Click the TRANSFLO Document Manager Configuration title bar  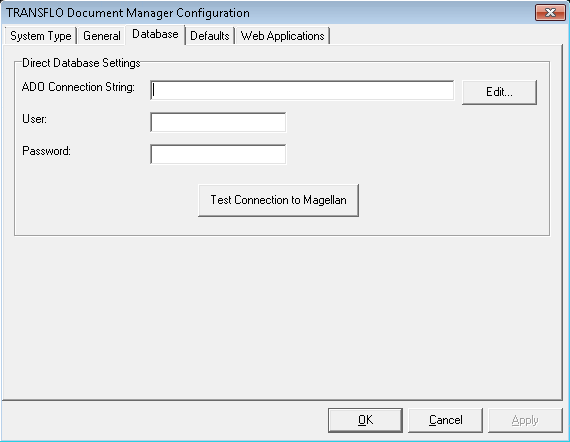click(269, 13)
